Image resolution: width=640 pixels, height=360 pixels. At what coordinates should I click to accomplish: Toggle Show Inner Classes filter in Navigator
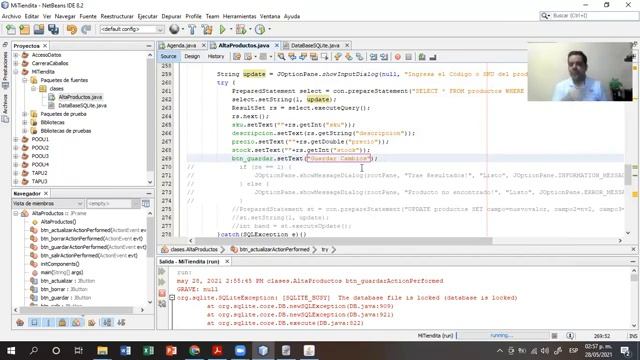tap(76, 322)
